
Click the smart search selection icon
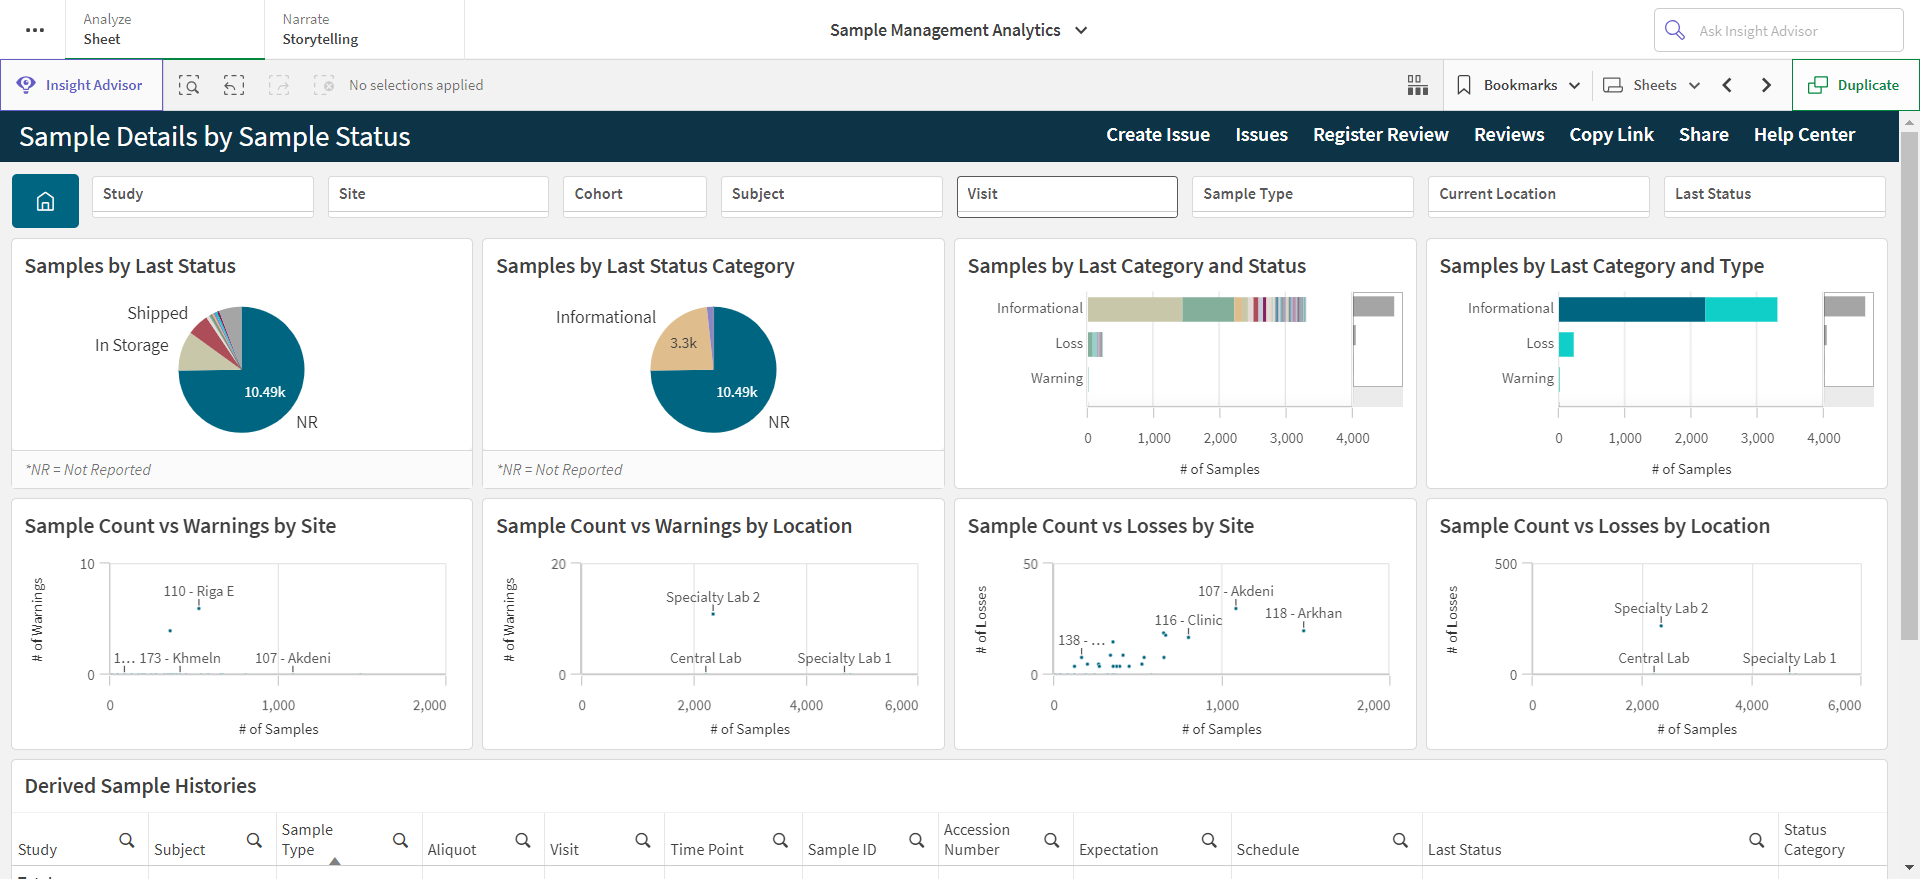[189, 85]
